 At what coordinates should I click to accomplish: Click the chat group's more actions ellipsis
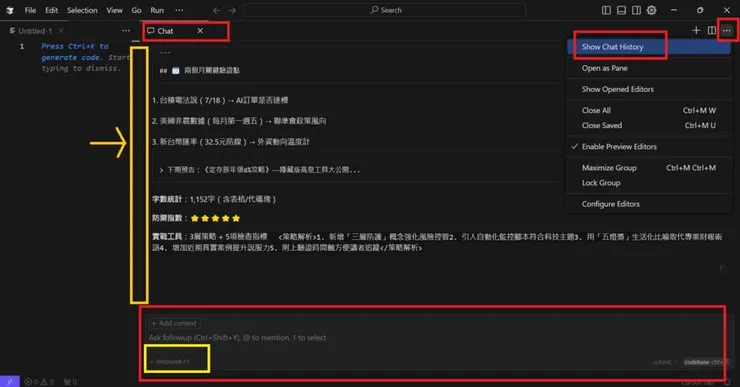click(x=727, y=31)
